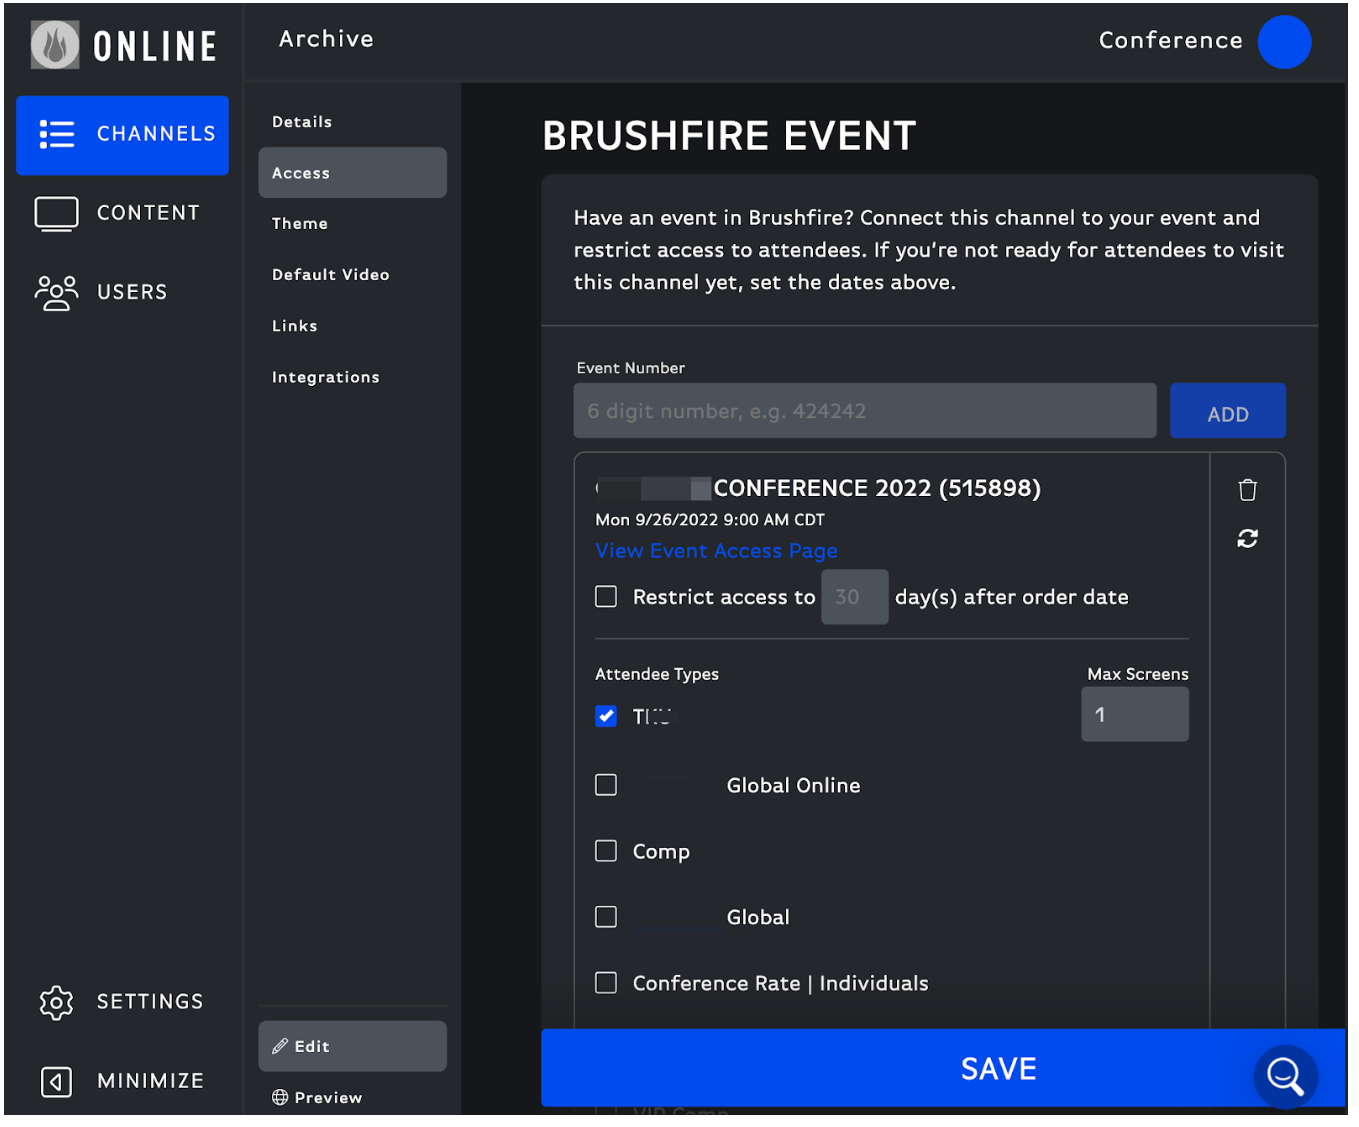The image size is (1359, 1127).
Task: Open the Content section icon
Action: point(56,213)
